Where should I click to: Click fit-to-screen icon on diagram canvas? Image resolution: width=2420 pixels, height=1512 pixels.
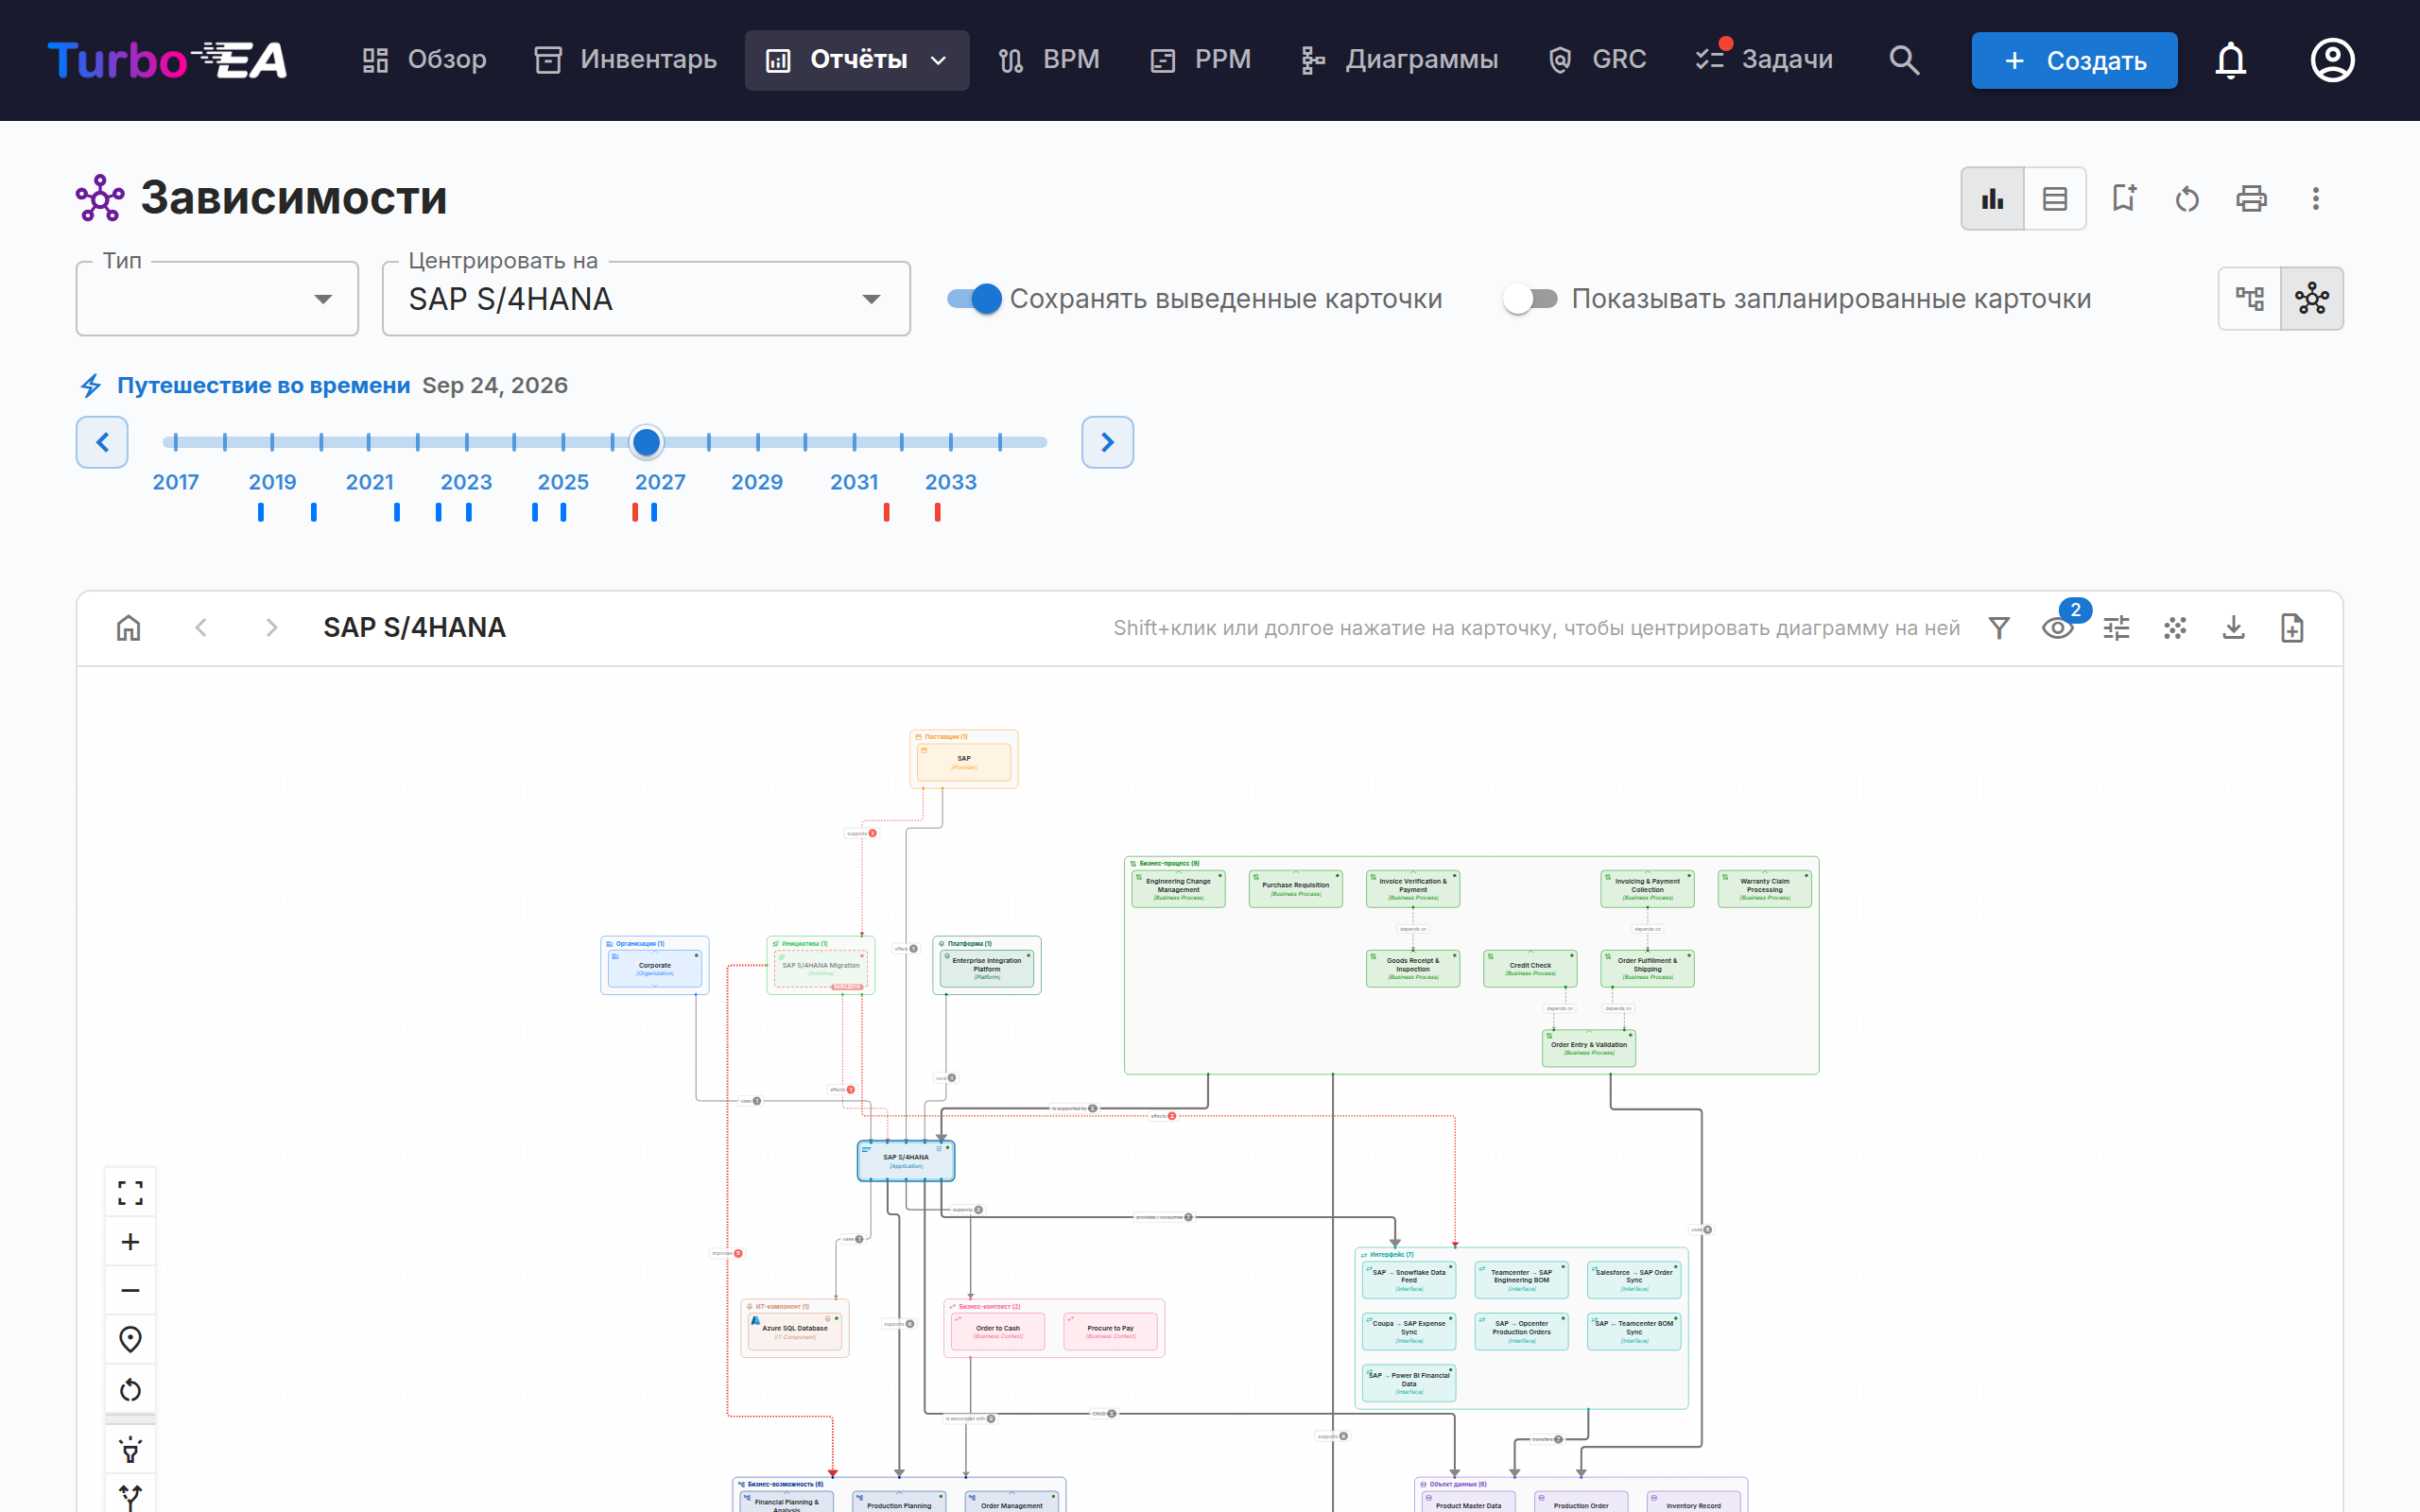coord(130,1193)
